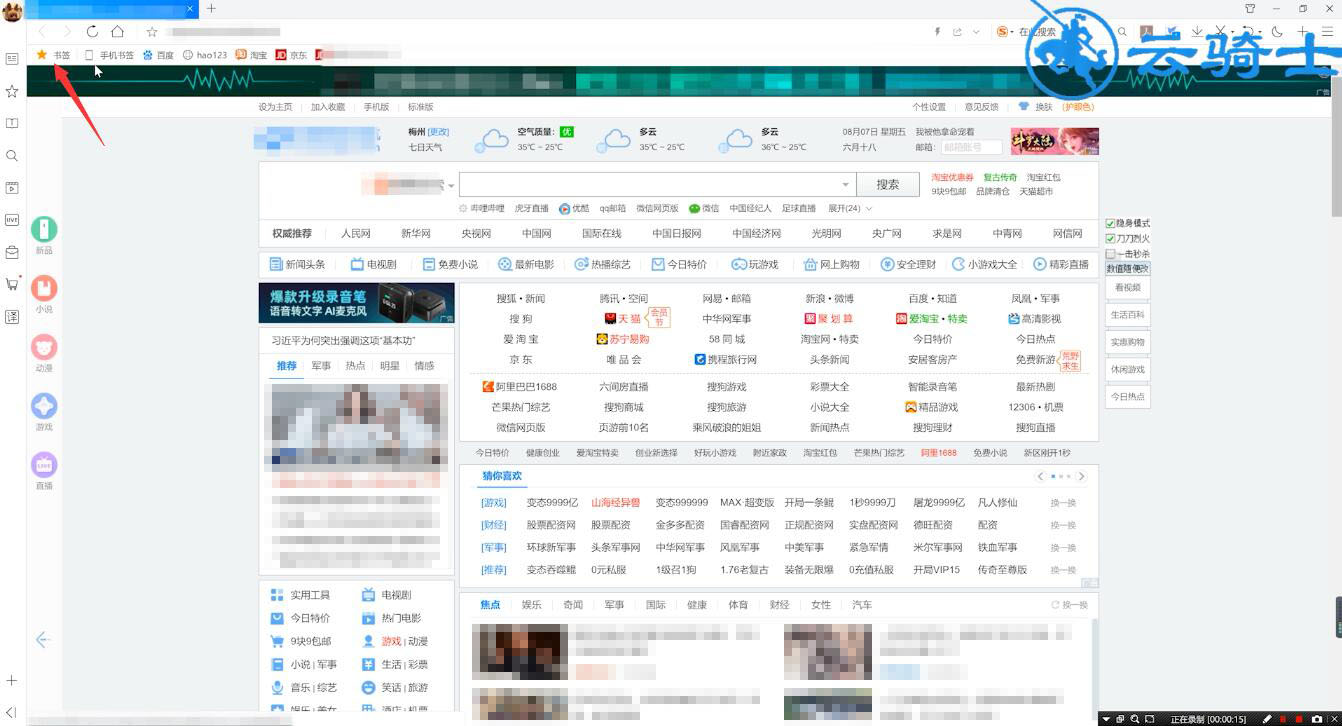Click the 设为主页 link
The width and height of the screenshot is (1342, 726).
pyautogui.click(x=275, y=107)
